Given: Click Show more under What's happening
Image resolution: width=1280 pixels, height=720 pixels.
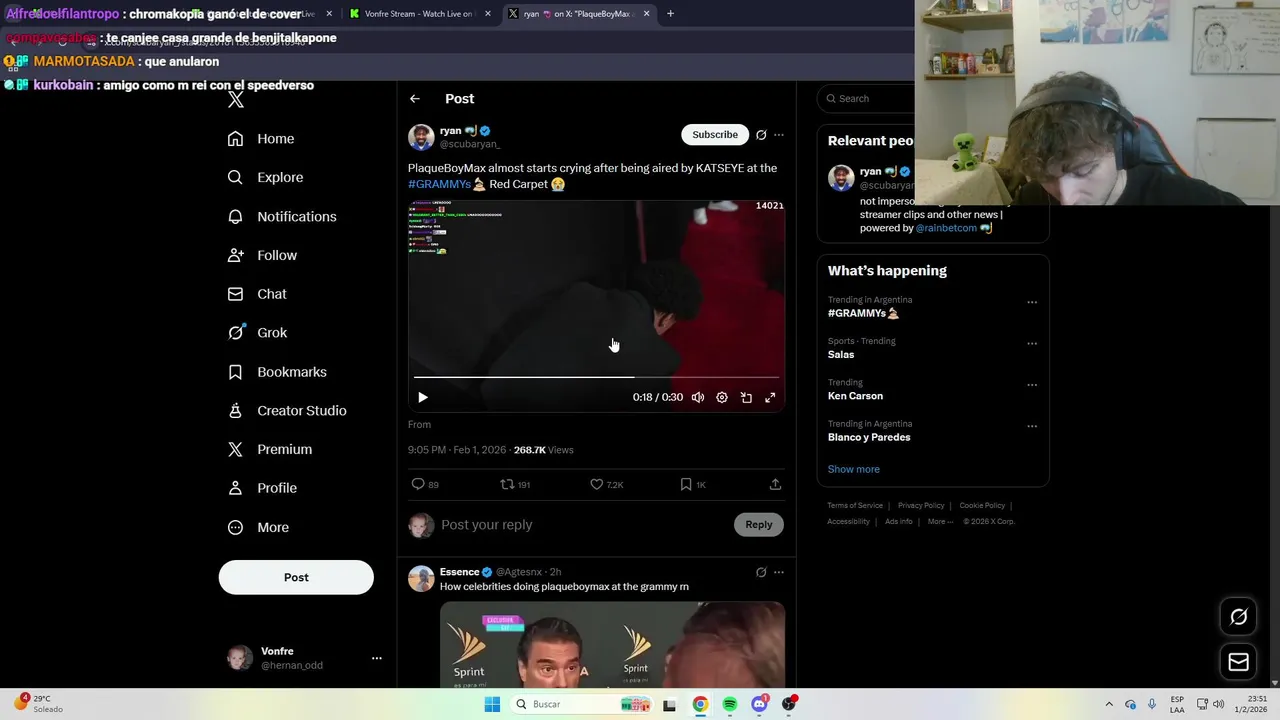Looking at the screenshot, I should pyautogui.click(x=854, y=469).
